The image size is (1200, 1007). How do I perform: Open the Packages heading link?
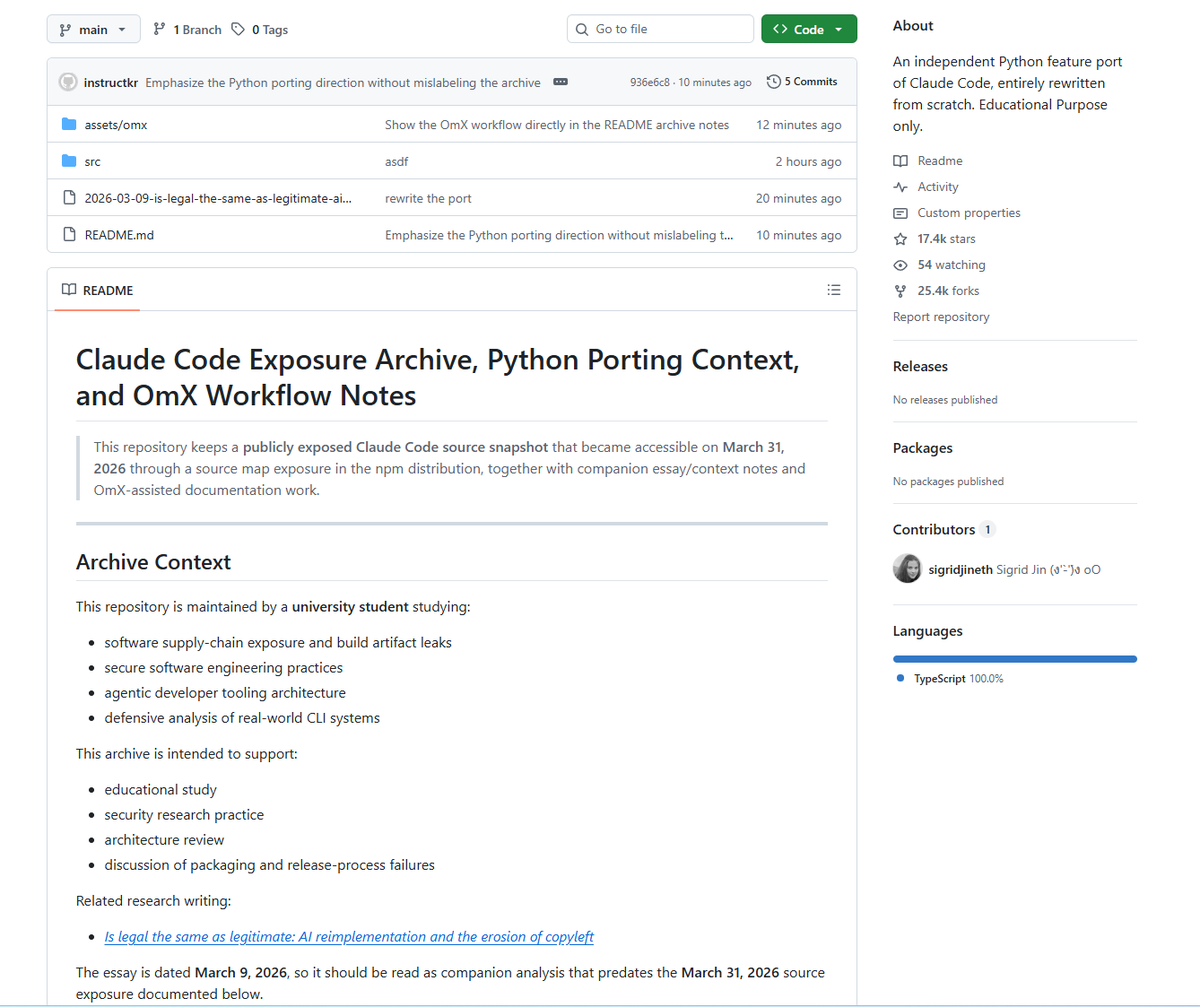point(923,448)
